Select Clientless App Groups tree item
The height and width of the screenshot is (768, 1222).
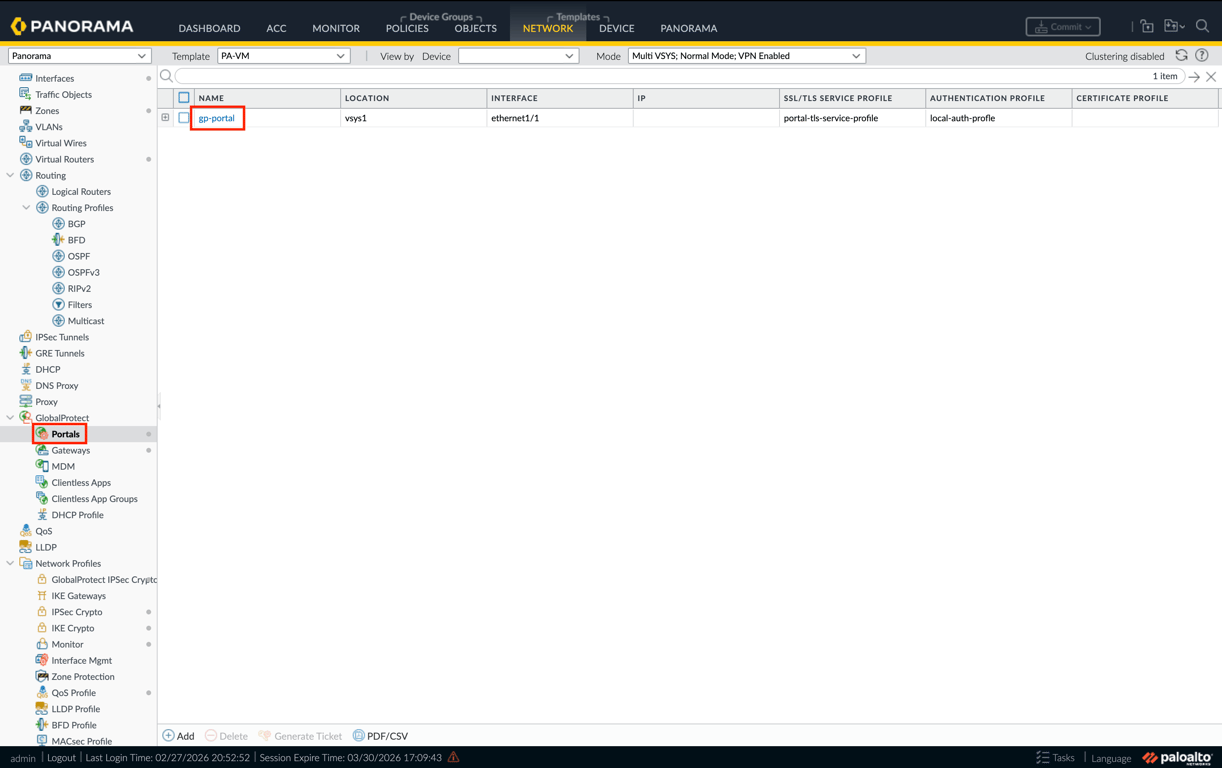point(94,499)
